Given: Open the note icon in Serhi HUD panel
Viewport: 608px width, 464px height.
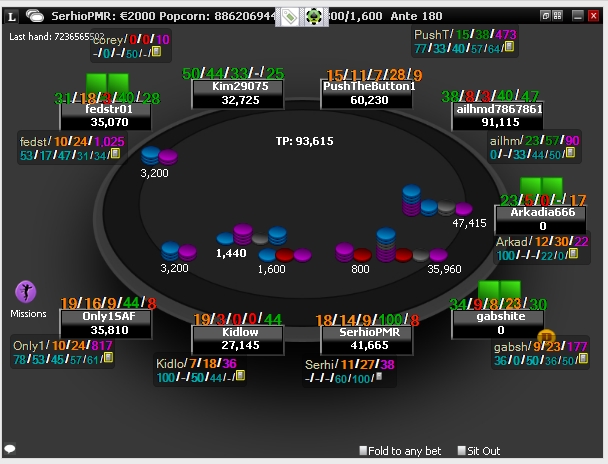Looking at the screenshot, I should click(379, 376).
